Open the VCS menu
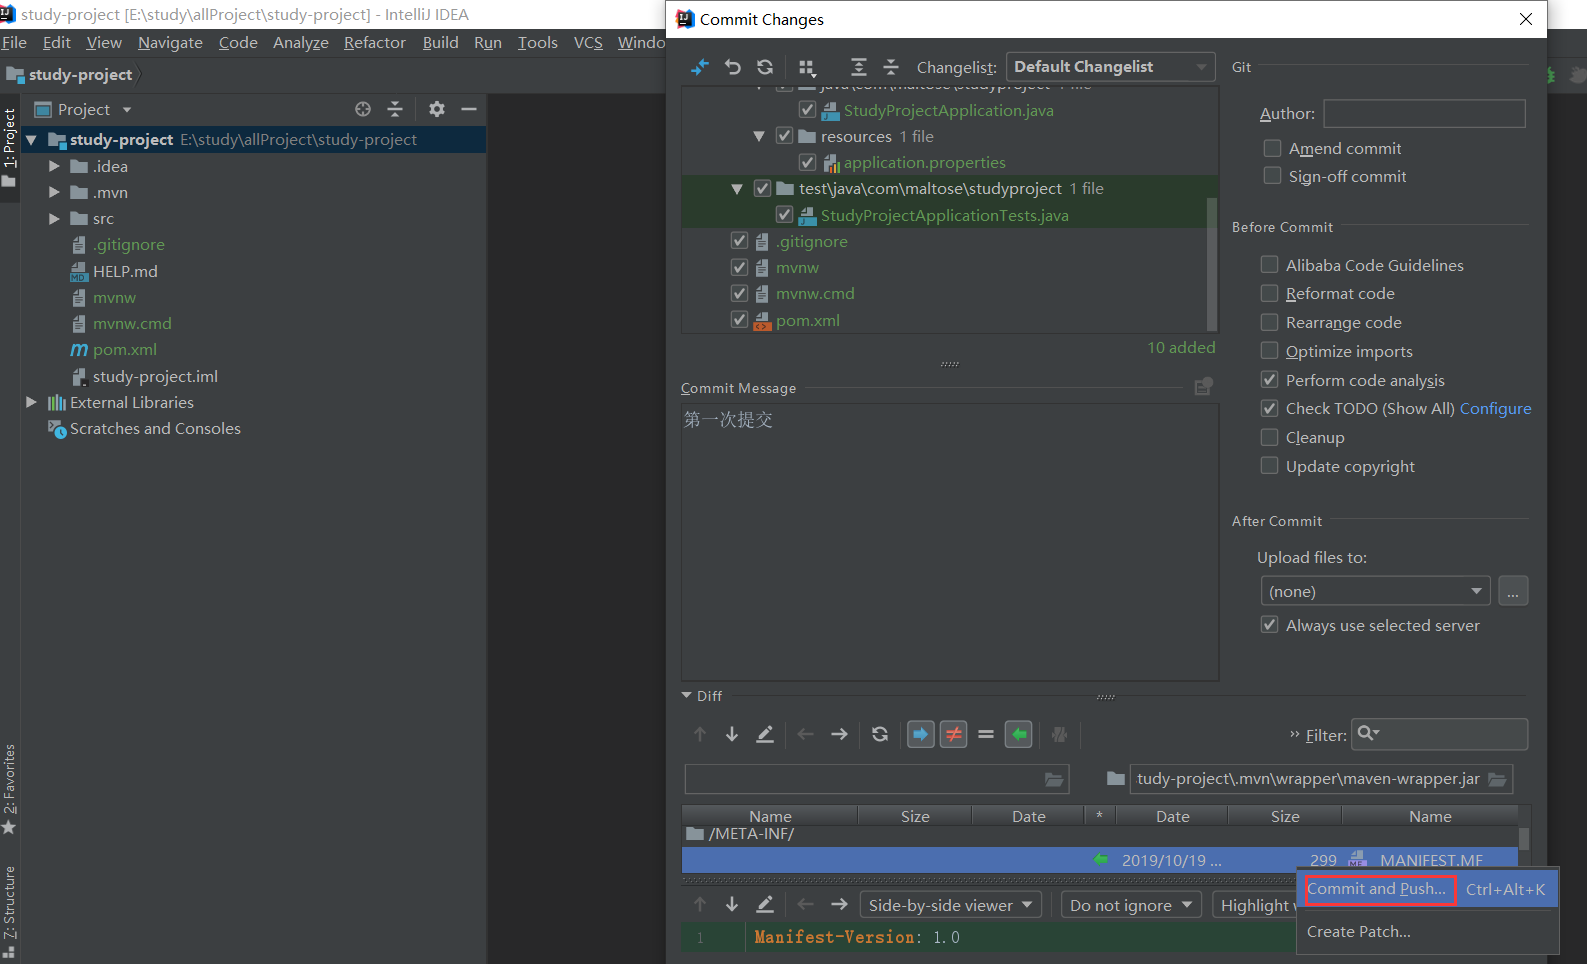Screen dimensions: 1587x964 [x=588, y=42]
